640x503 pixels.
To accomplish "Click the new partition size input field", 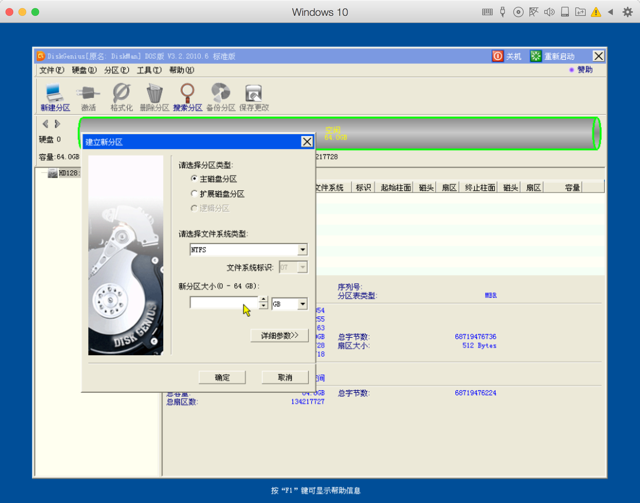I will [x=224, y=303].
